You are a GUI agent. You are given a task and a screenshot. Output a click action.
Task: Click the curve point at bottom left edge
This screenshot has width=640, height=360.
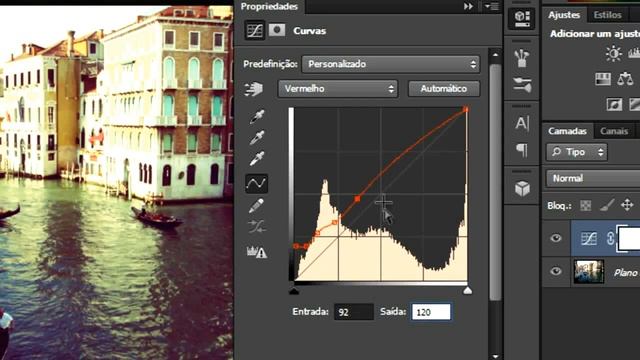(x=296, y=246)
